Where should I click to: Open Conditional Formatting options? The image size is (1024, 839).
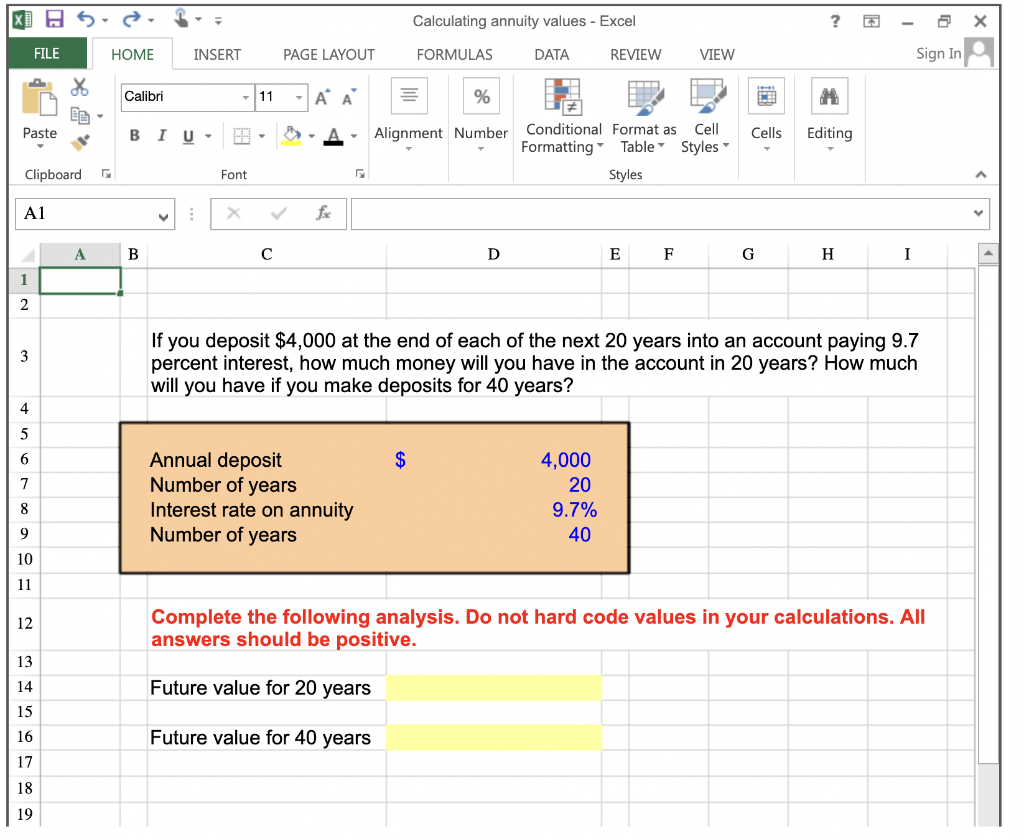tap(562, 115)
